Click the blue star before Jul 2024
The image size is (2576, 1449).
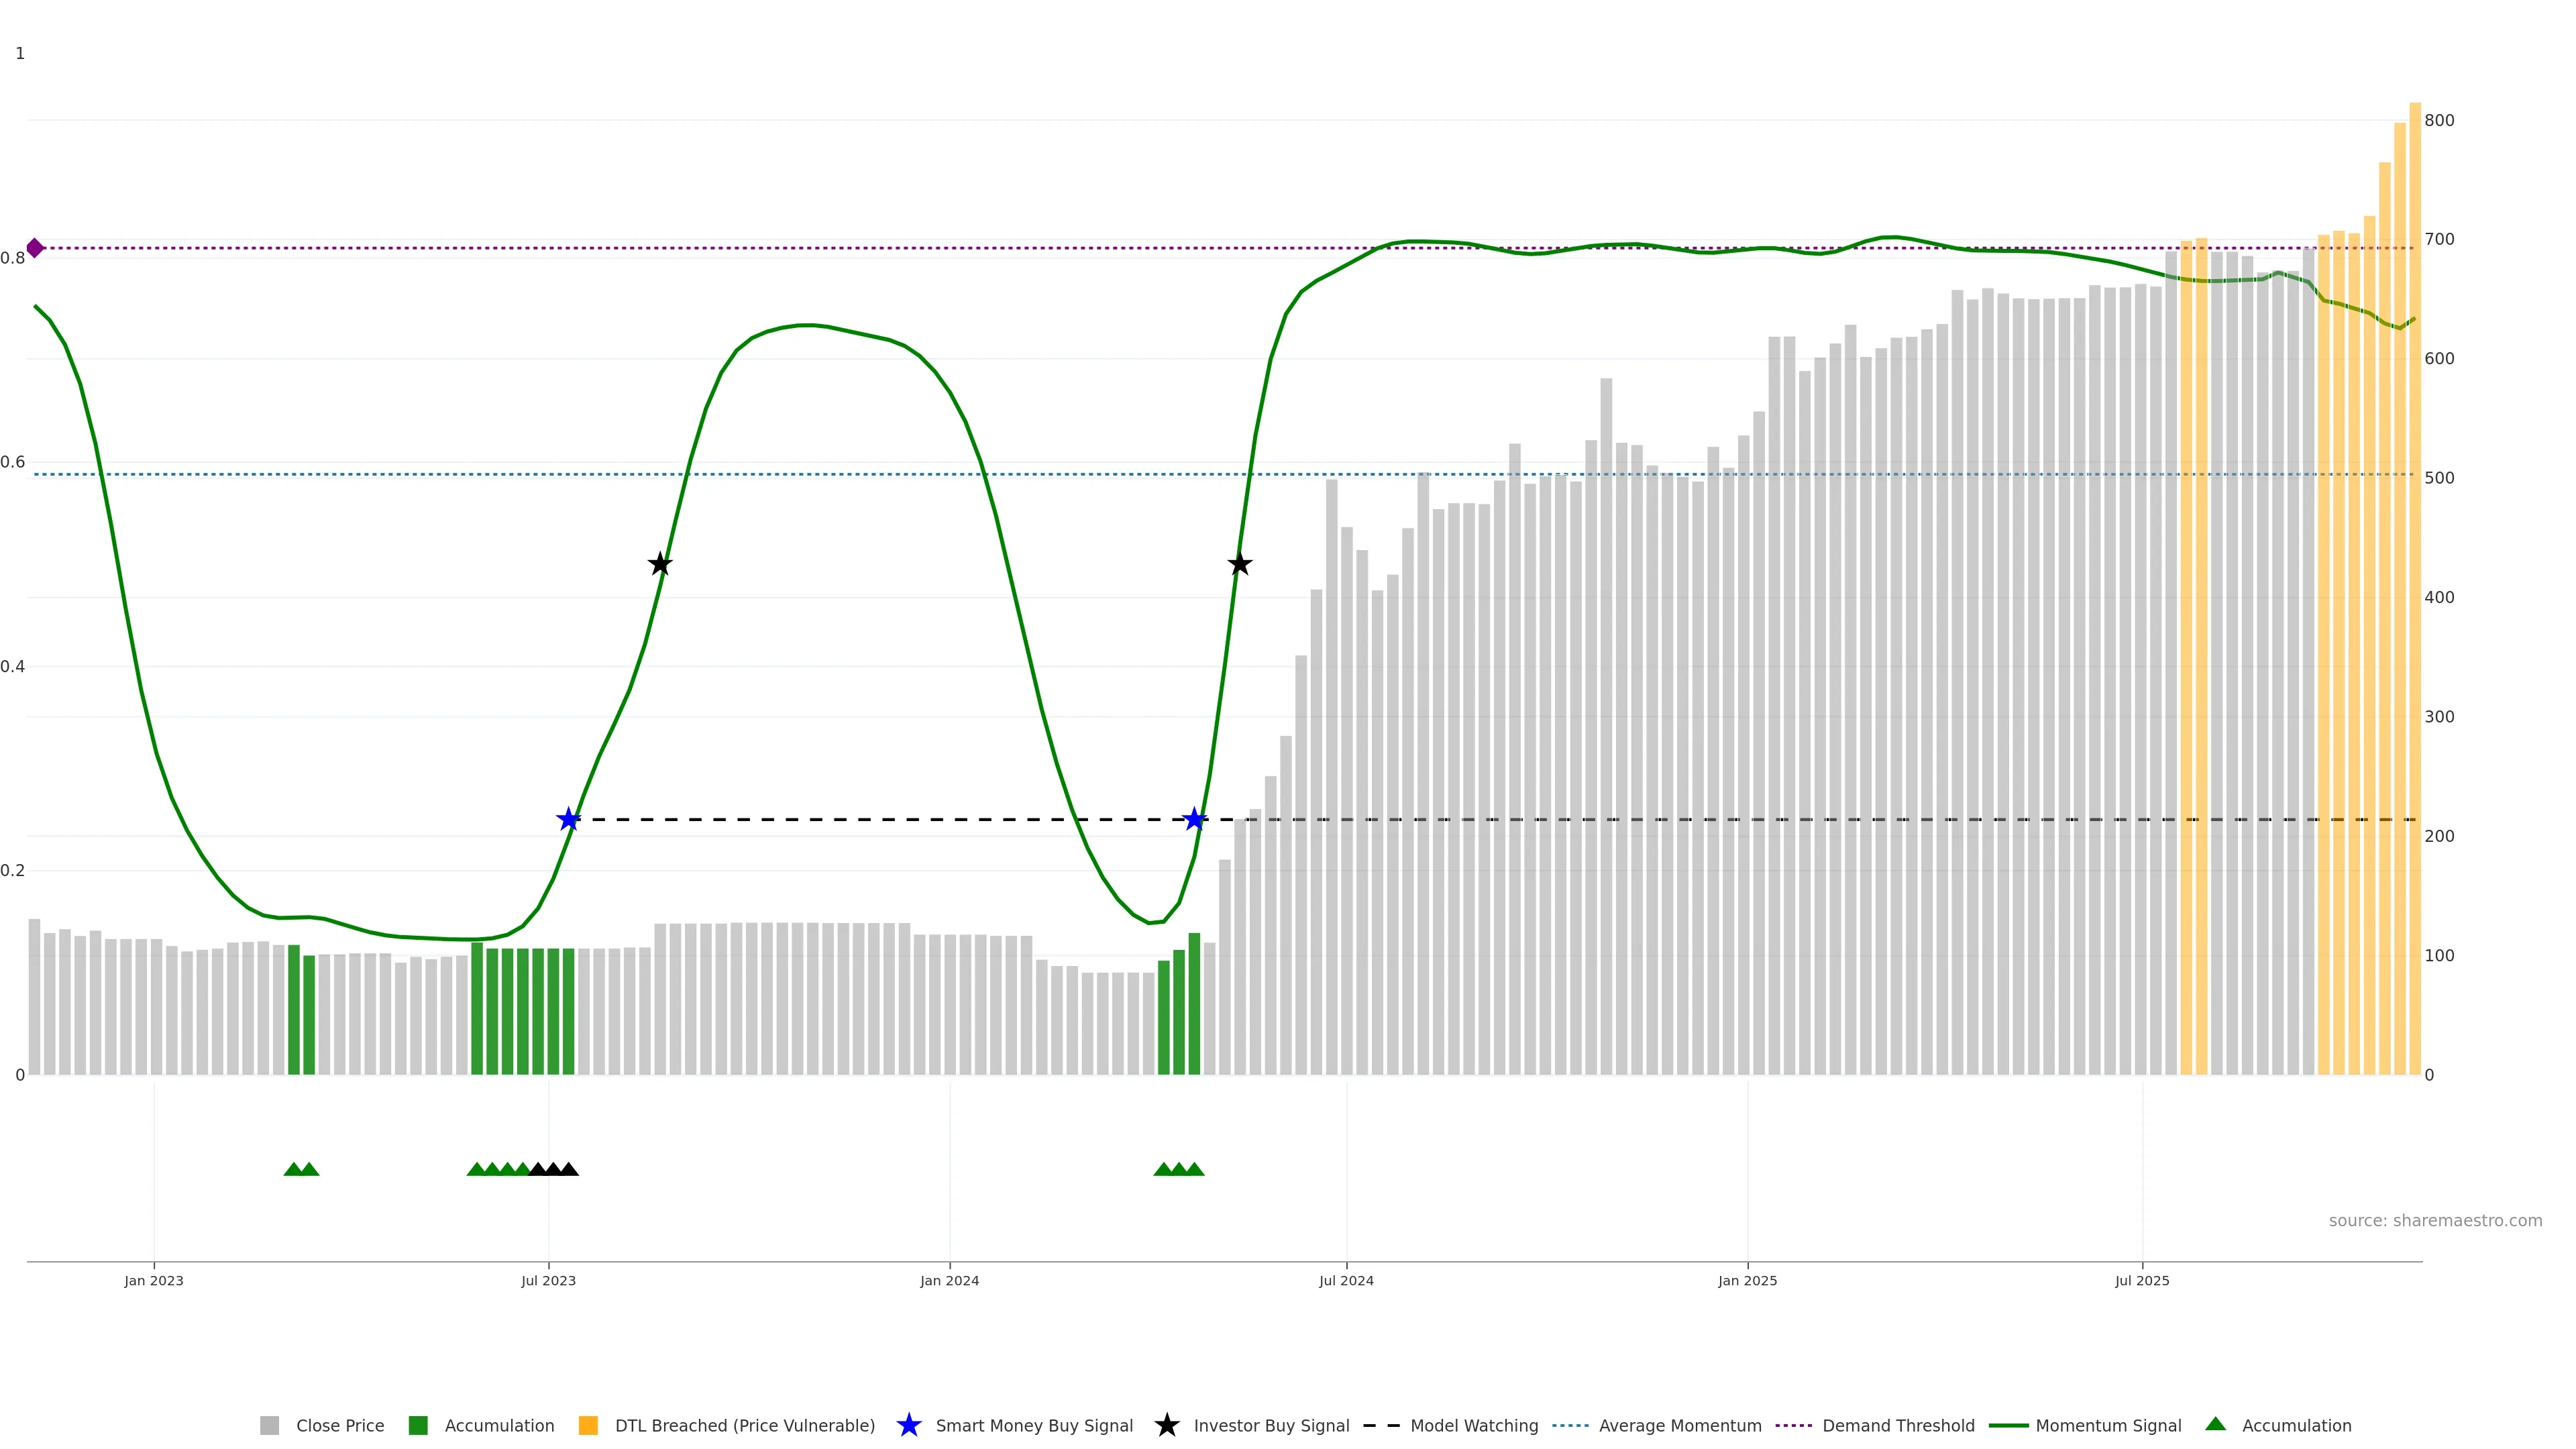pyautogui.click(x=1194, y=820)
